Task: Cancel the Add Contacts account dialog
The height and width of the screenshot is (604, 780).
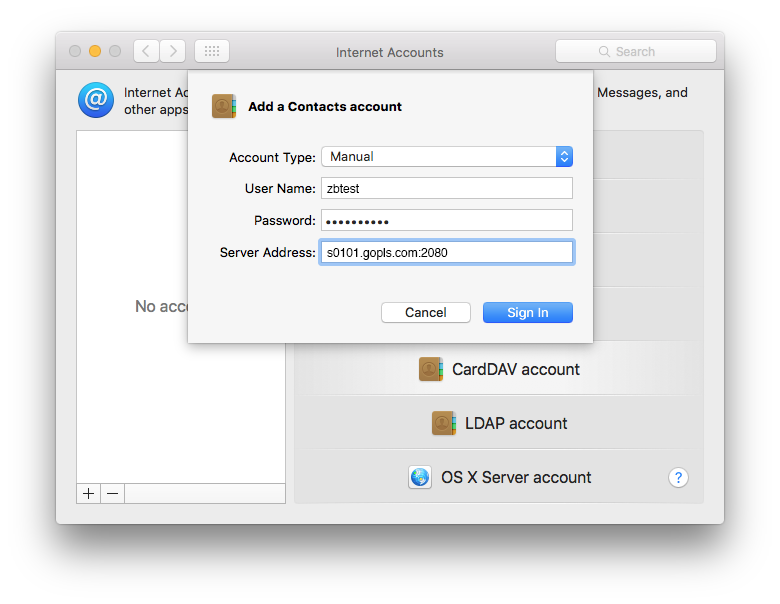Action: [425, 312]
